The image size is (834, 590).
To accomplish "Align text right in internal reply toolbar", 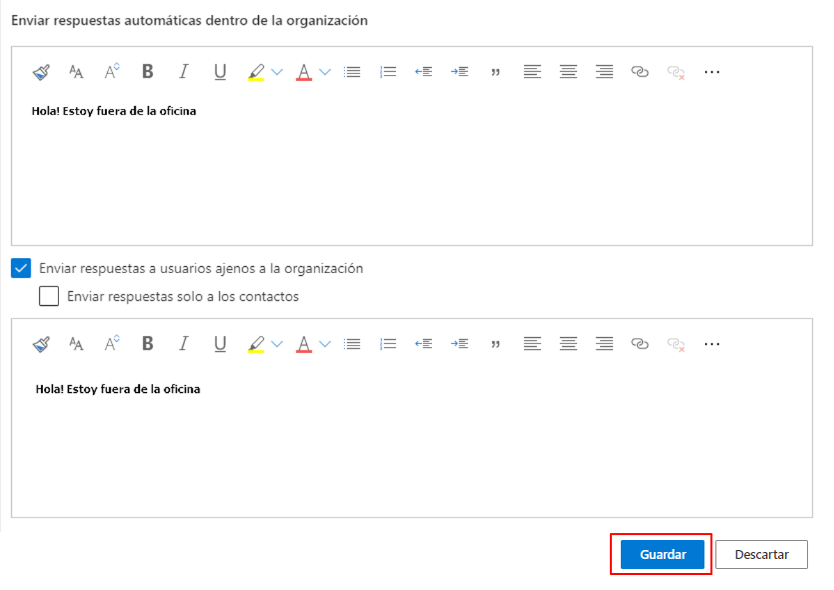I will coord(604,72).
